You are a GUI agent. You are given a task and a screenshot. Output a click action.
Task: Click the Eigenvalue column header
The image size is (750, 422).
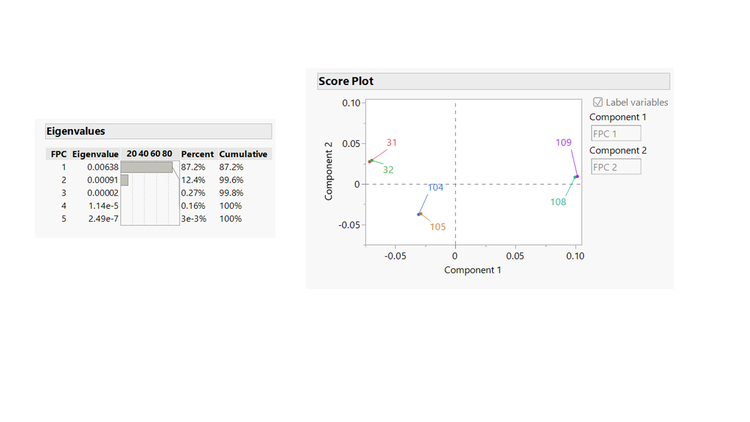pos(96,154)
